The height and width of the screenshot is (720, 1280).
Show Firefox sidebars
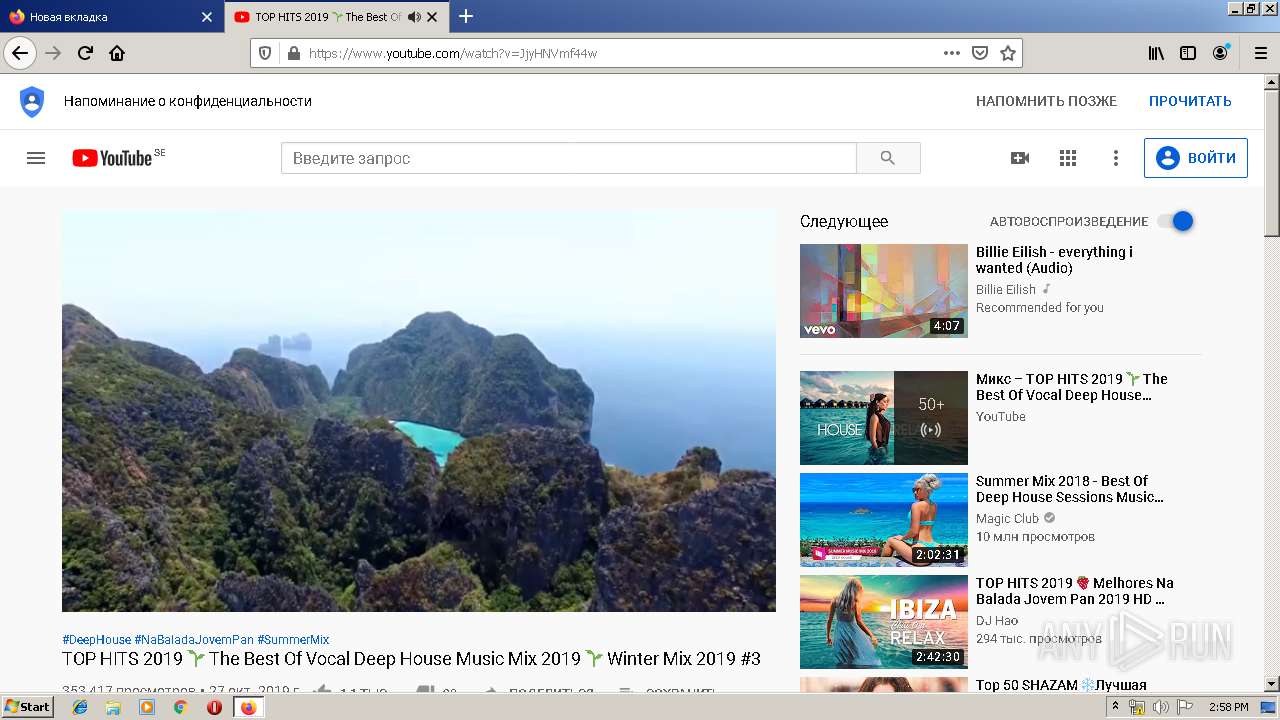click(1188, 53)
